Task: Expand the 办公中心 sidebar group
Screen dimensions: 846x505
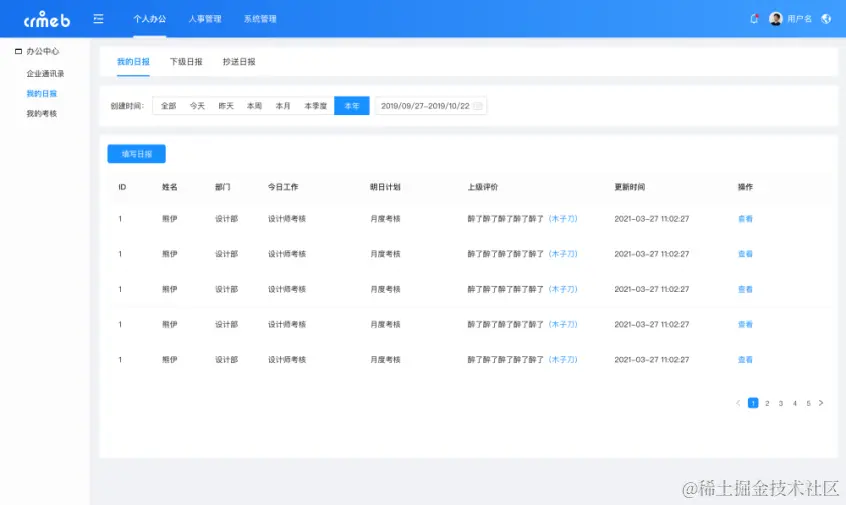Action: pyautogui.click(x=43, y=51)
